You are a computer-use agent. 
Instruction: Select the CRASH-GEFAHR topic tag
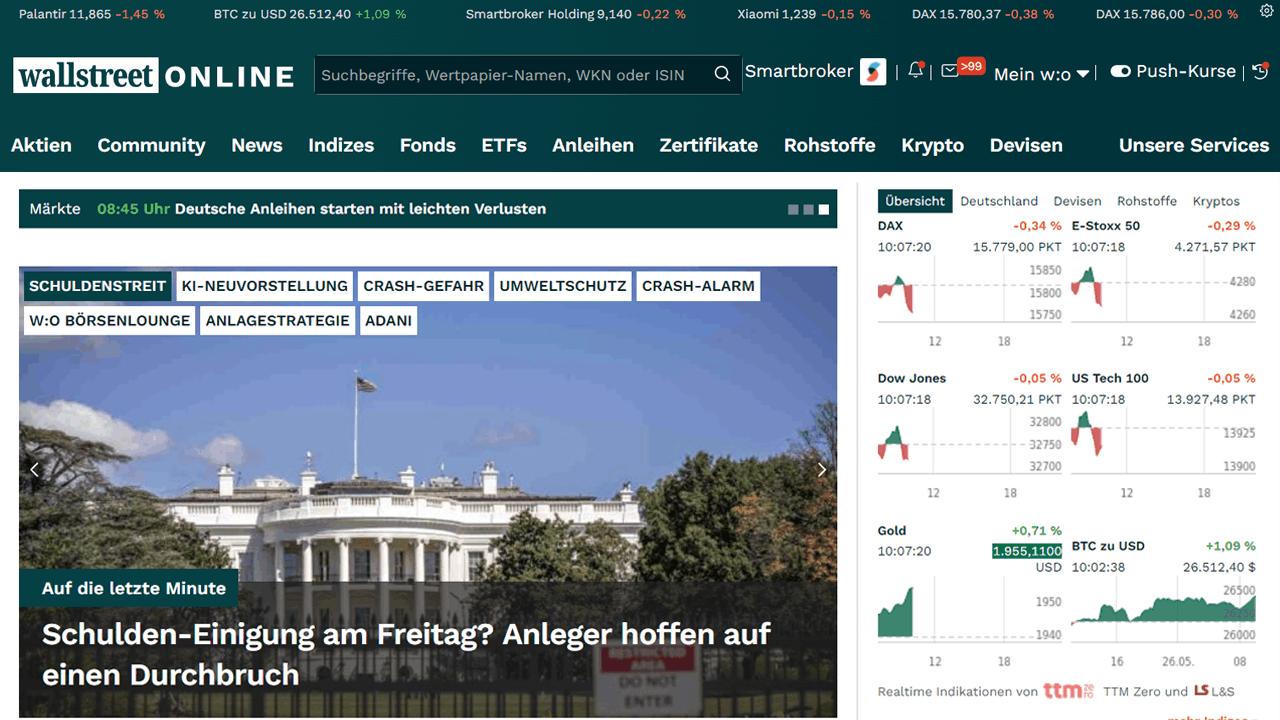[x=423, y=286]
